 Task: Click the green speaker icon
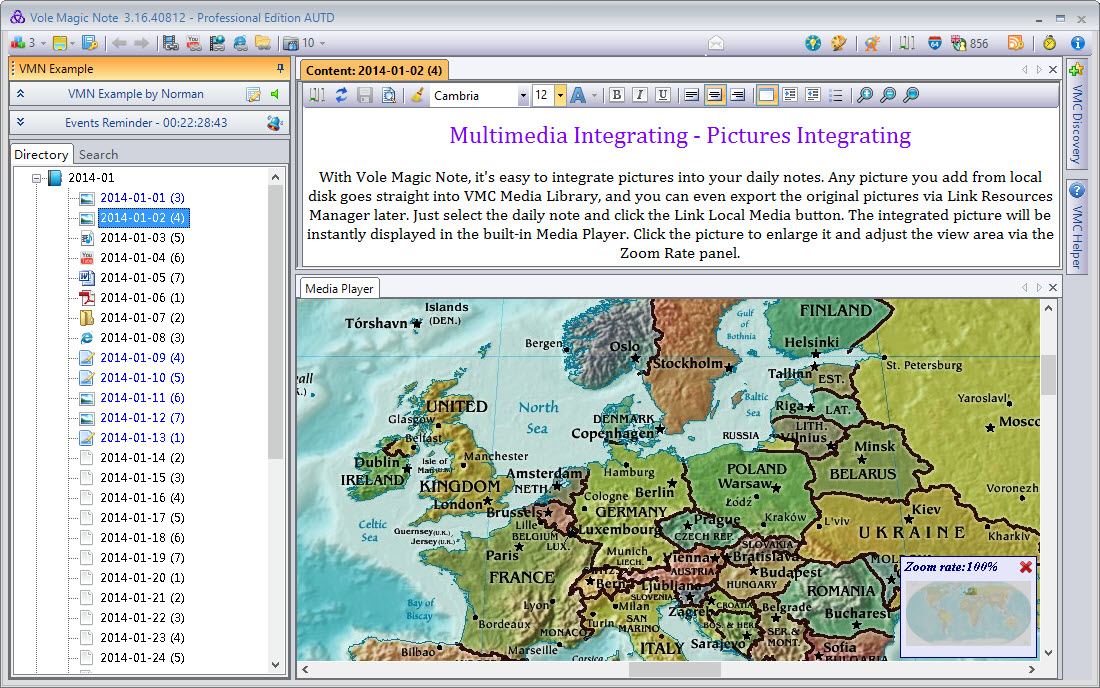pos(275,94)
